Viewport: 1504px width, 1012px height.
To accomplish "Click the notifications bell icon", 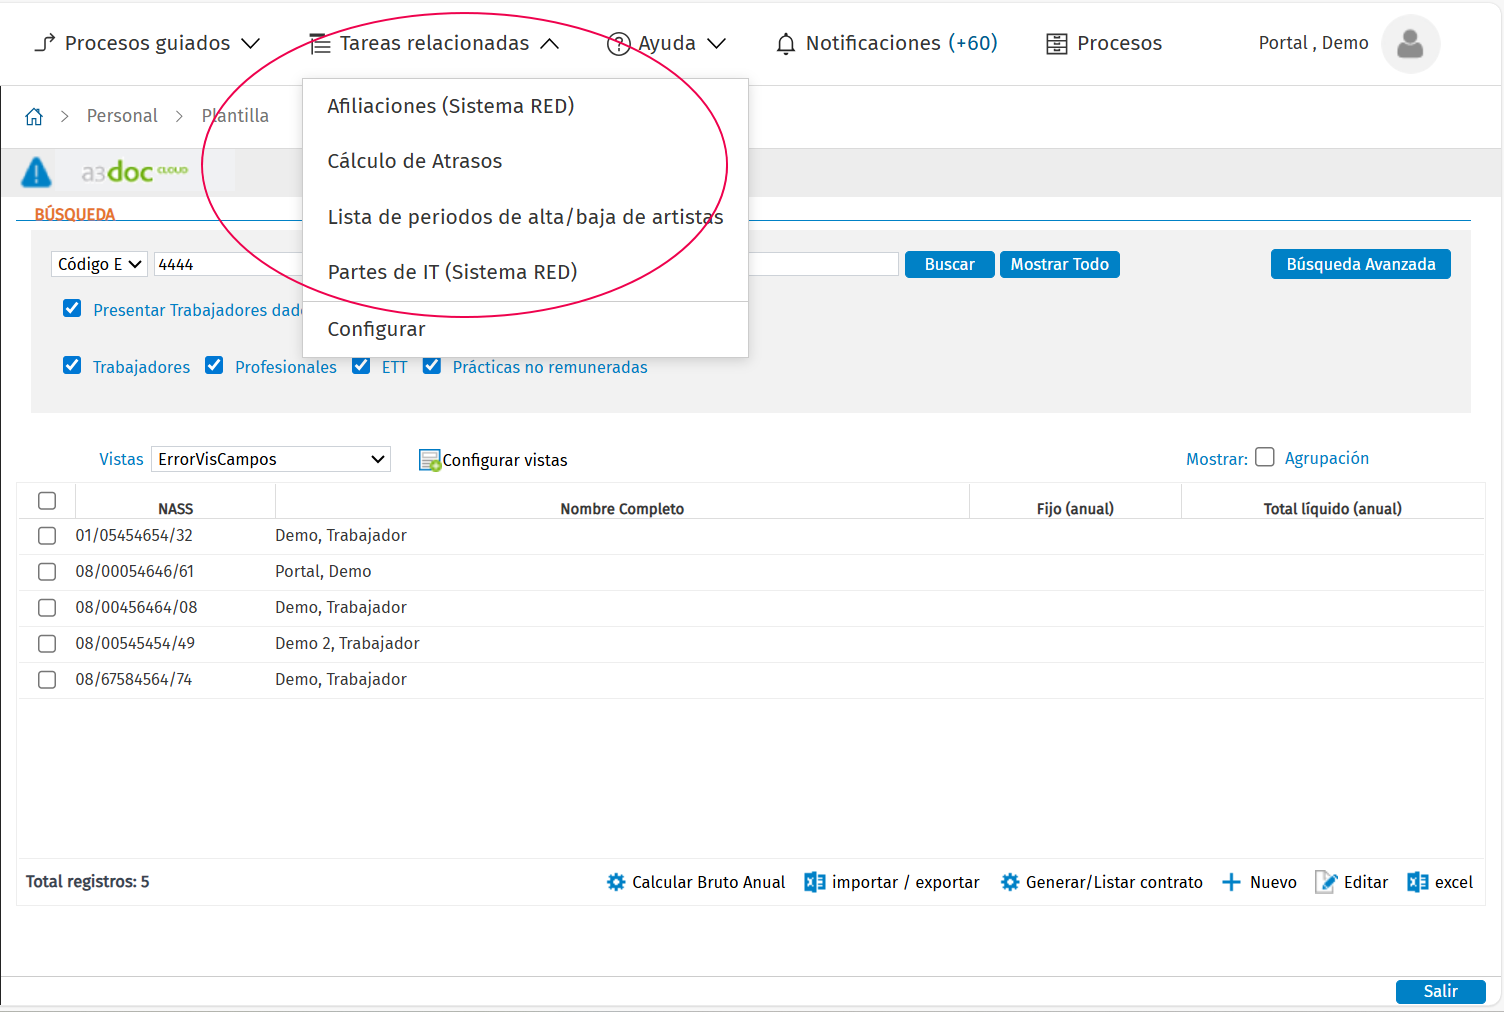I will click(x=786, y=44).
